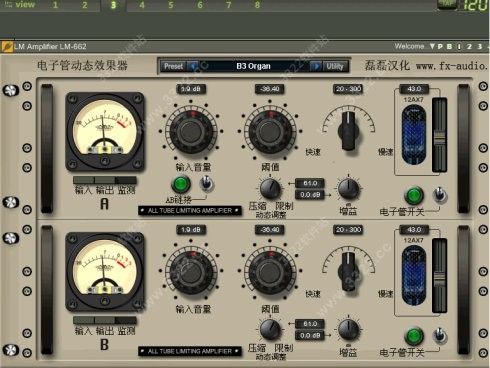
Task: Click the 120 tempo display
Action: [475, 5]
